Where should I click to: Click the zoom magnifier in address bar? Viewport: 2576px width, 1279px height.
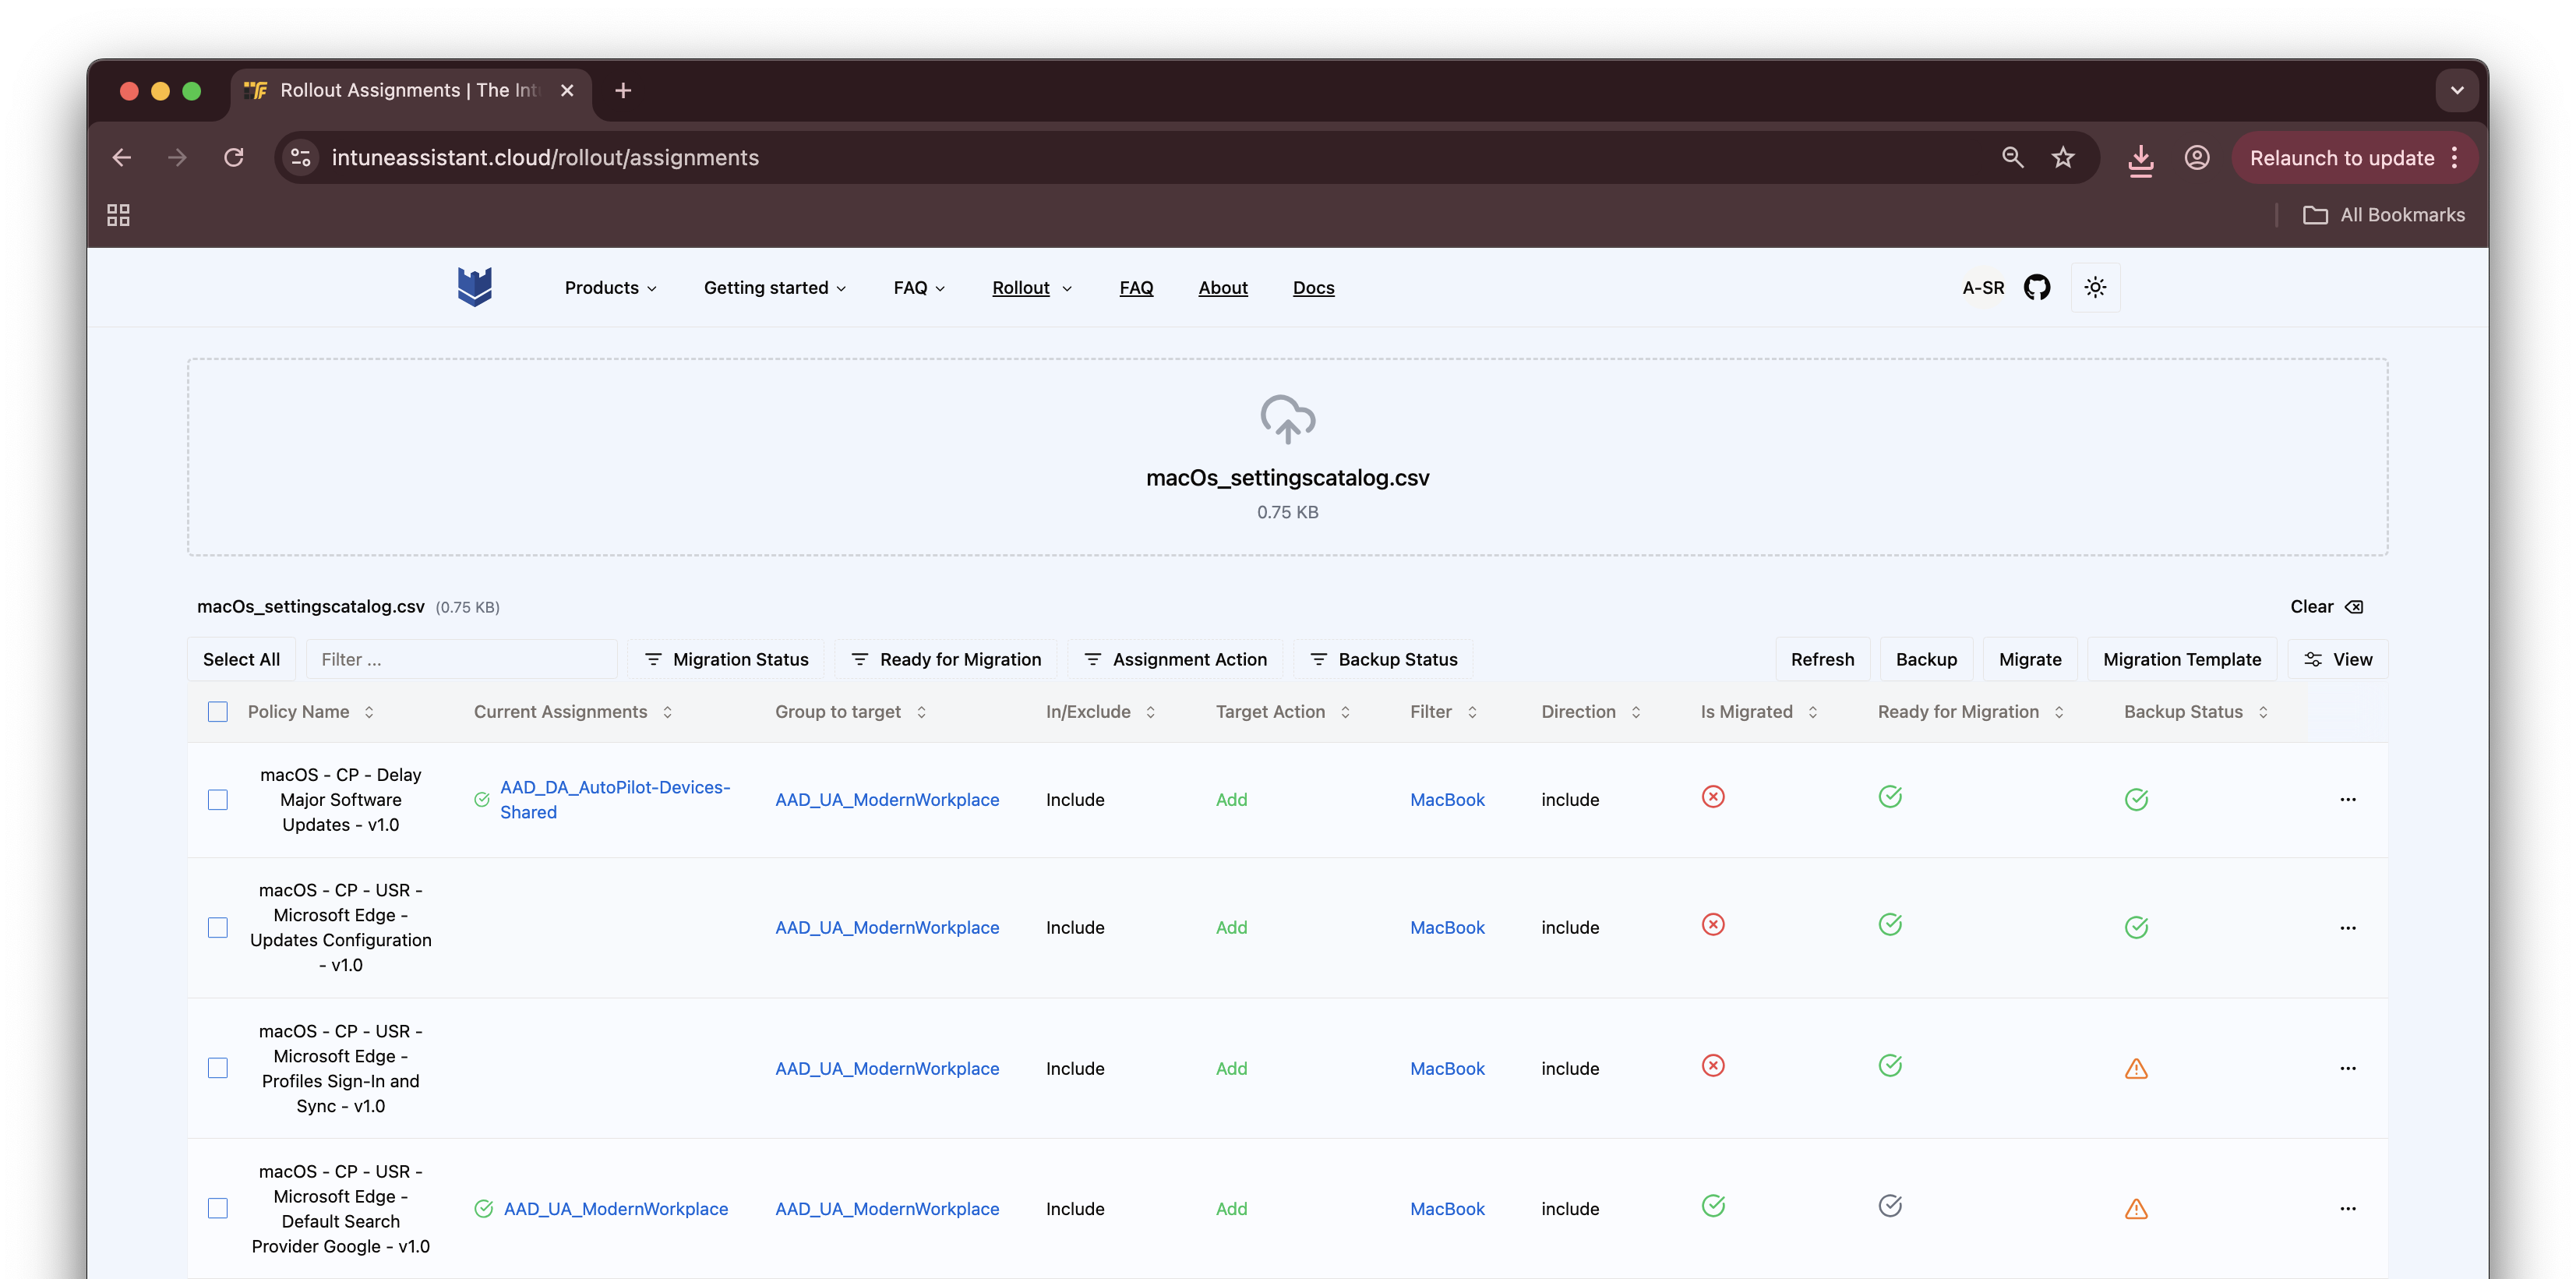click(x=2012, y=158)
